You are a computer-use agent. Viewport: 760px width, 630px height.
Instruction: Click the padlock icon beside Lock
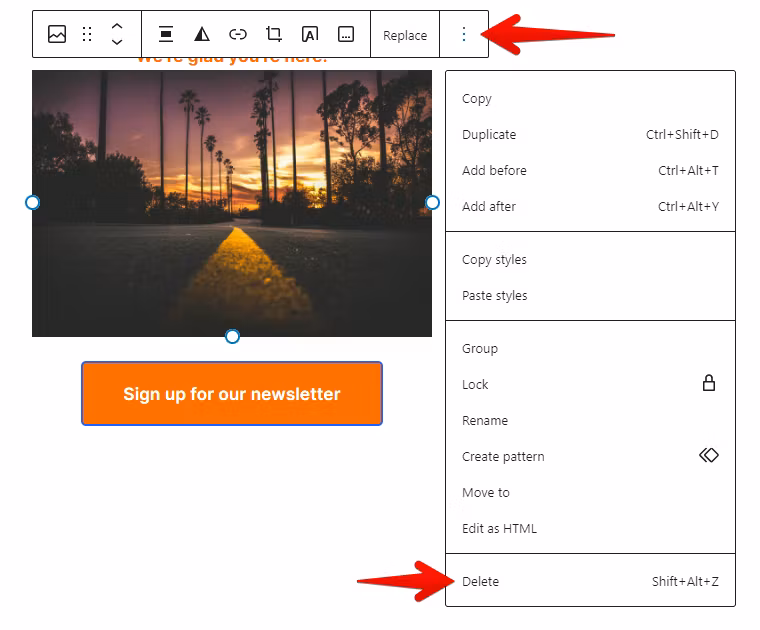coord(709,383)
